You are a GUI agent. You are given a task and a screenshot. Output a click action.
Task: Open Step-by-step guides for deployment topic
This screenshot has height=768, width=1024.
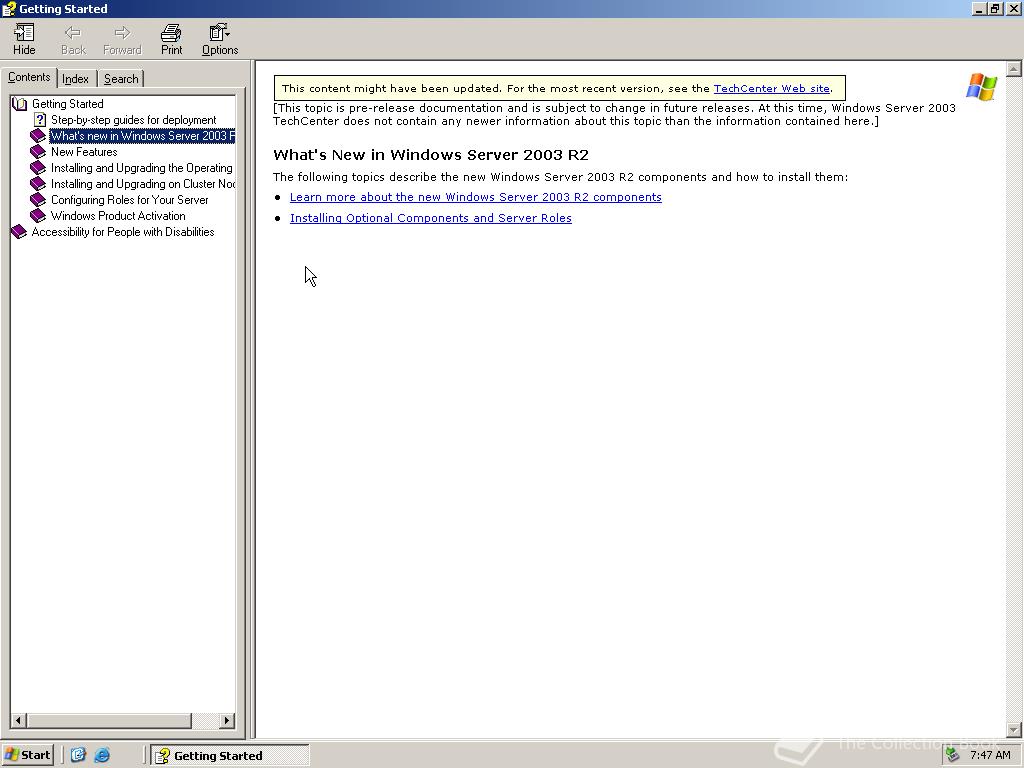pos(133,120)
